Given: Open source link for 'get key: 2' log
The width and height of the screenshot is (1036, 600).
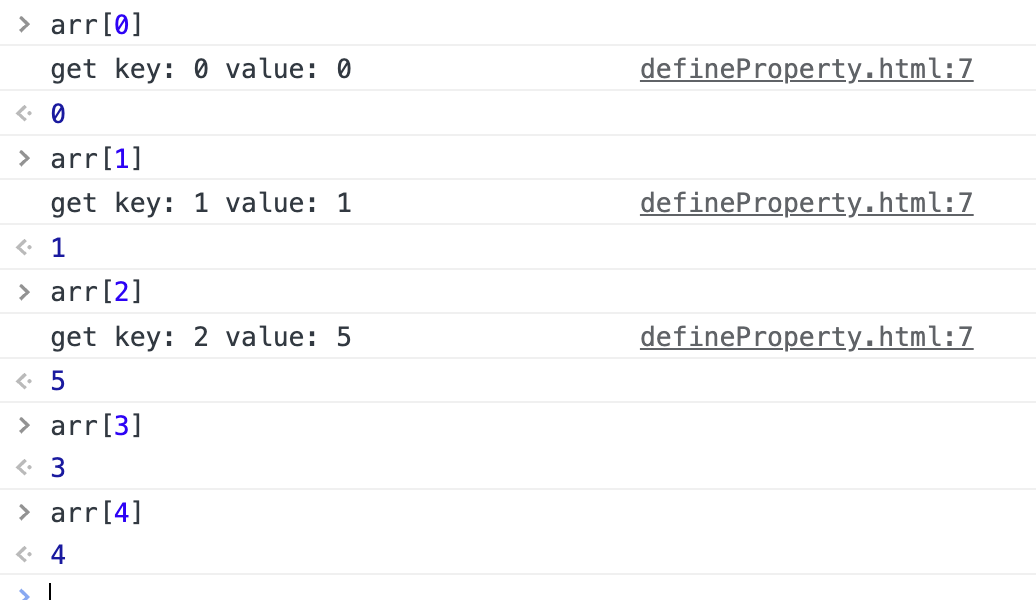Looking at the screenshot, I should pos(806,337).
